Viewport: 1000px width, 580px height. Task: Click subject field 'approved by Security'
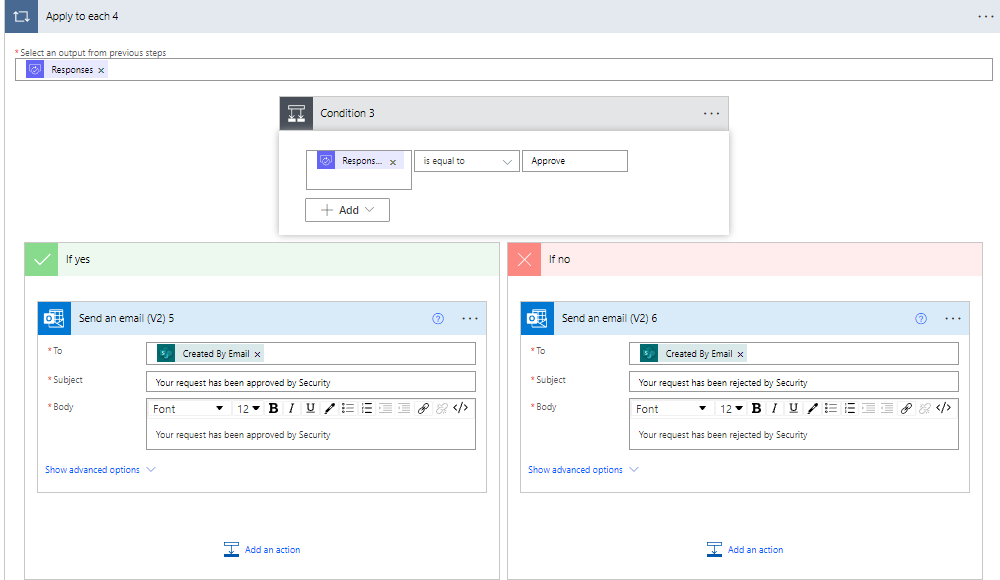click(311, 382)
